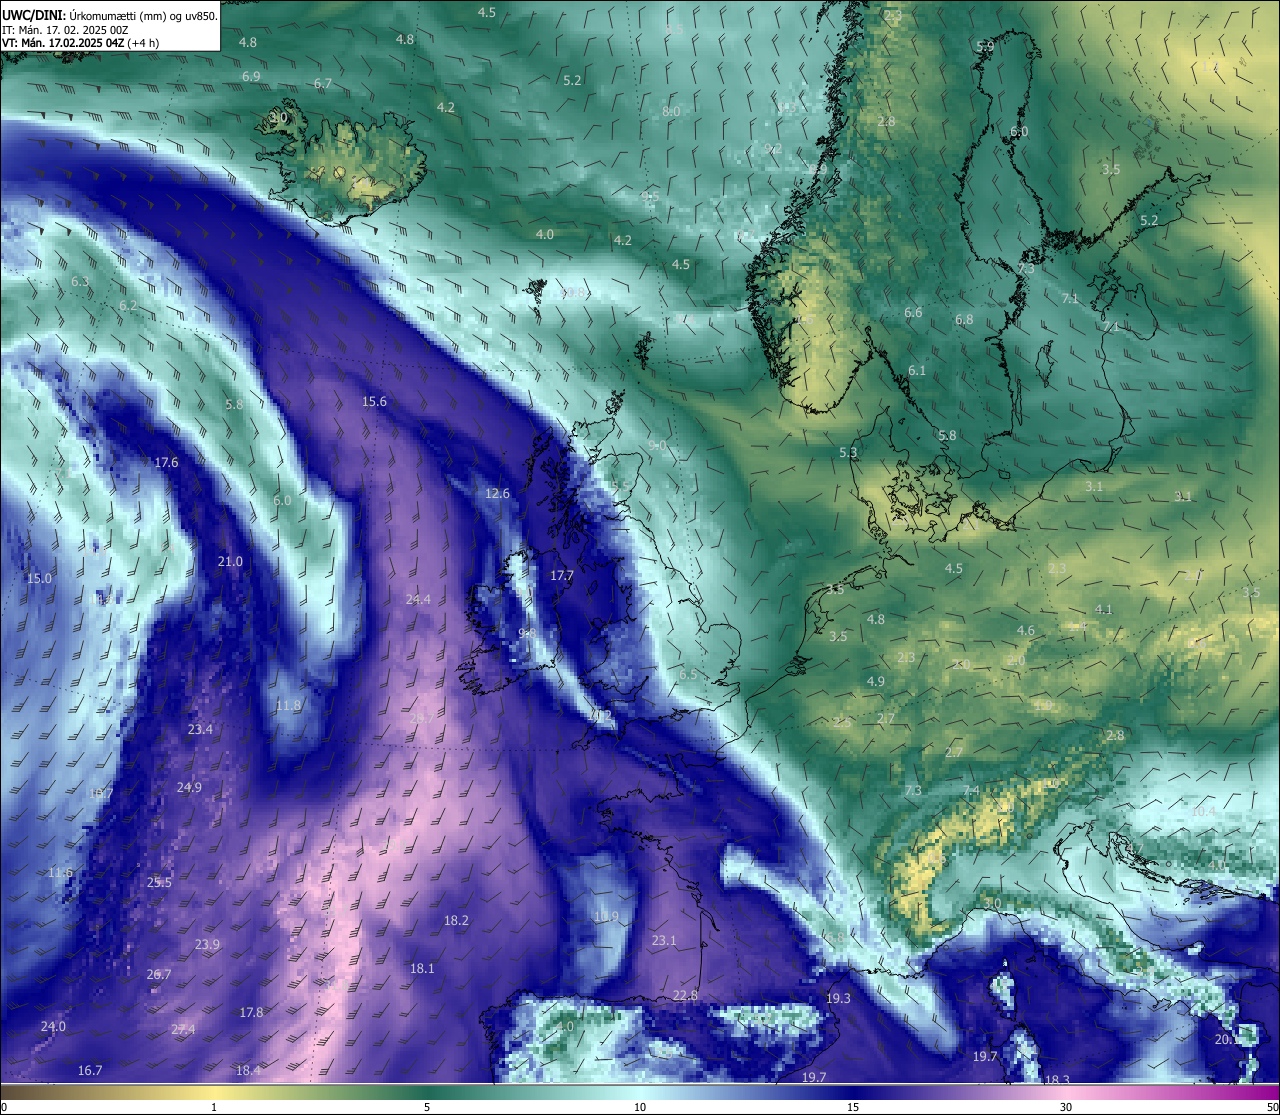Select the 5.9 value label
1280x1115 pixels.
985,47
